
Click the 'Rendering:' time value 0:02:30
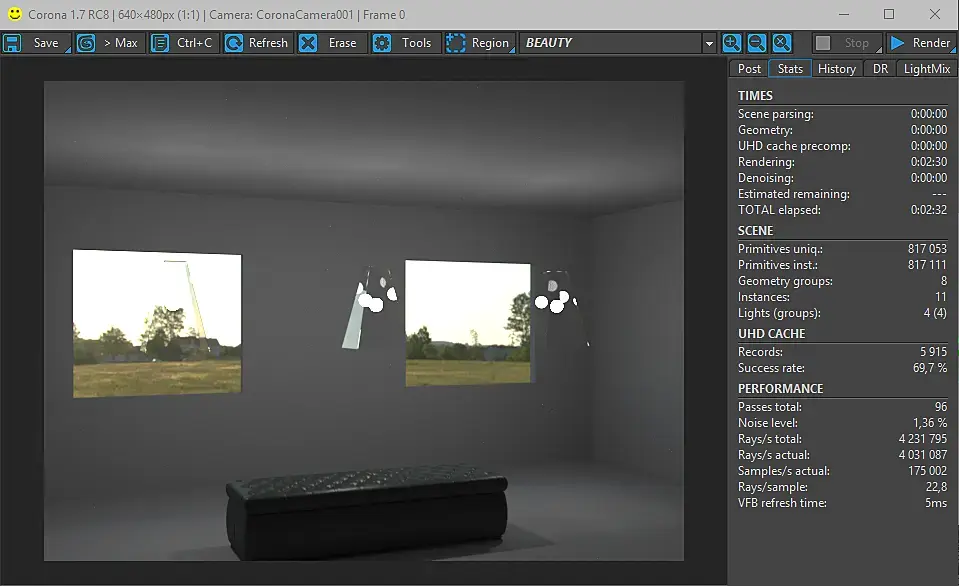(x=928, y=161)
